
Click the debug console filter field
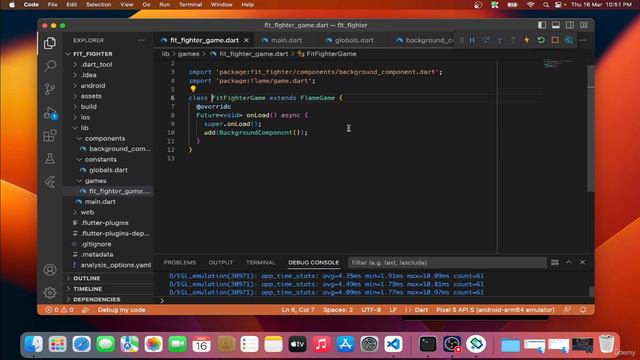click(447, 262)
